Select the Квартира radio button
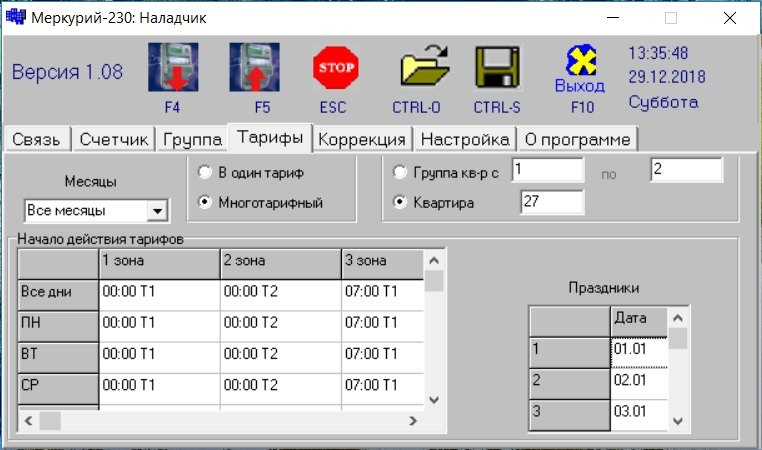The image size is (762, 450). tap(399, 202)
